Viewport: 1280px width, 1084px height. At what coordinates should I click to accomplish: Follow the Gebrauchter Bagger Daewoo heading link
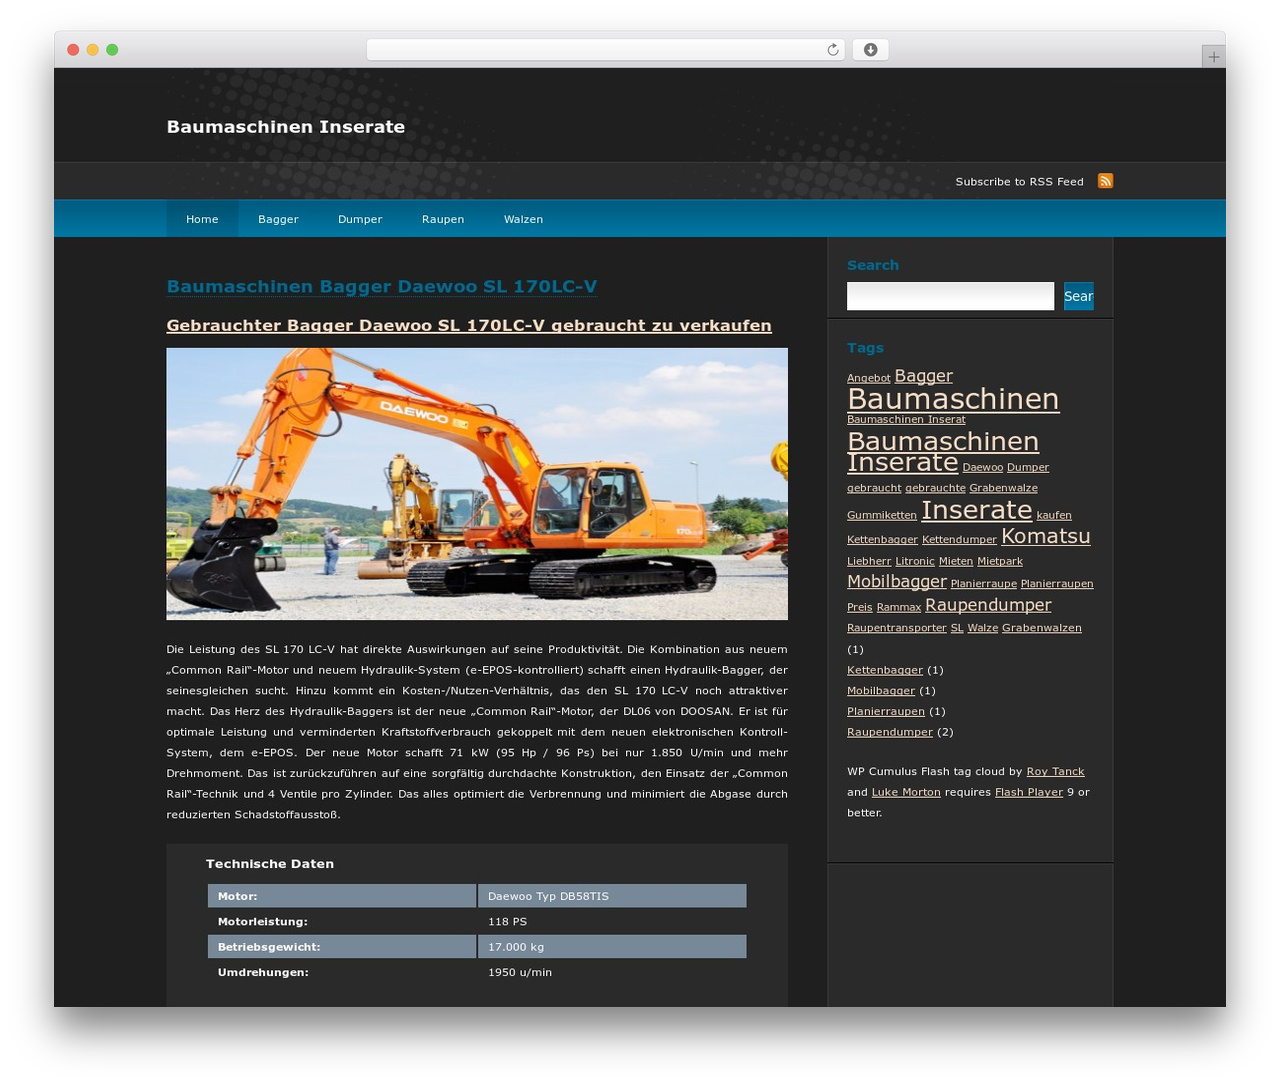[x=469, y=326]
